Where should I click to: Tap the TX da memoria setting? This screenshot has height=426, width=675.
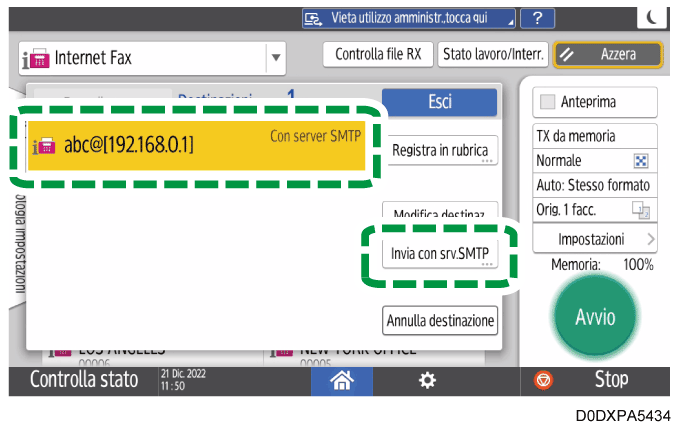(x=595, y=136)
